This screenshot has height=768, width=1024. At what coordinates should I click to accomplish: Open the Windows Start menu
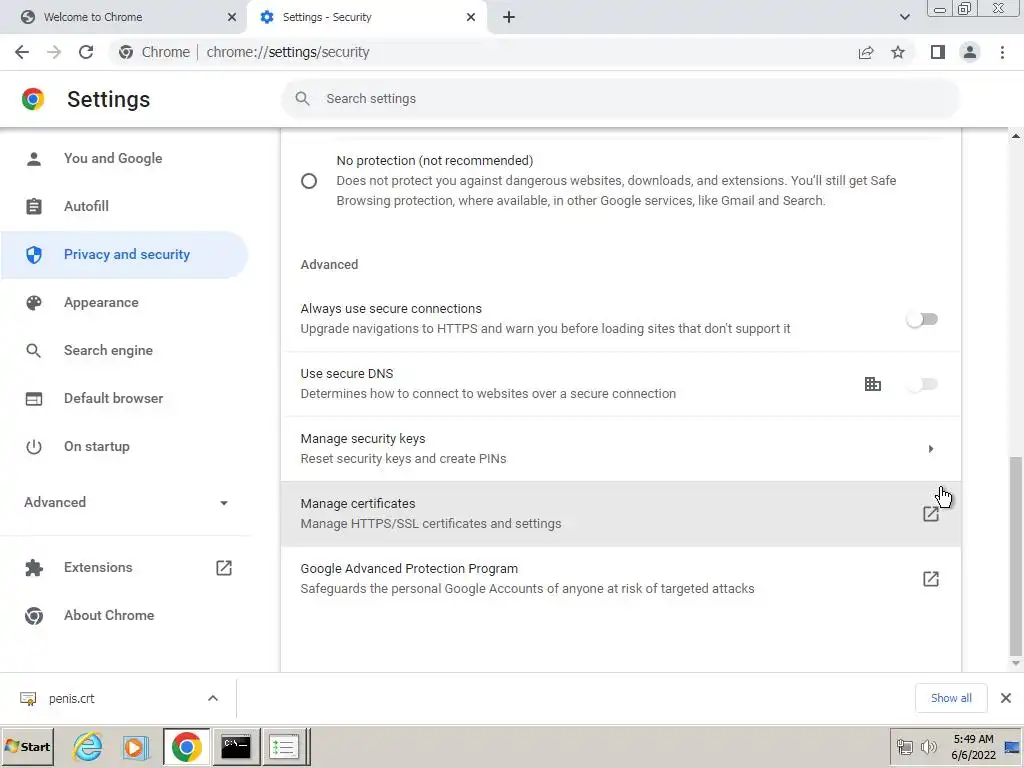(27, 746)
